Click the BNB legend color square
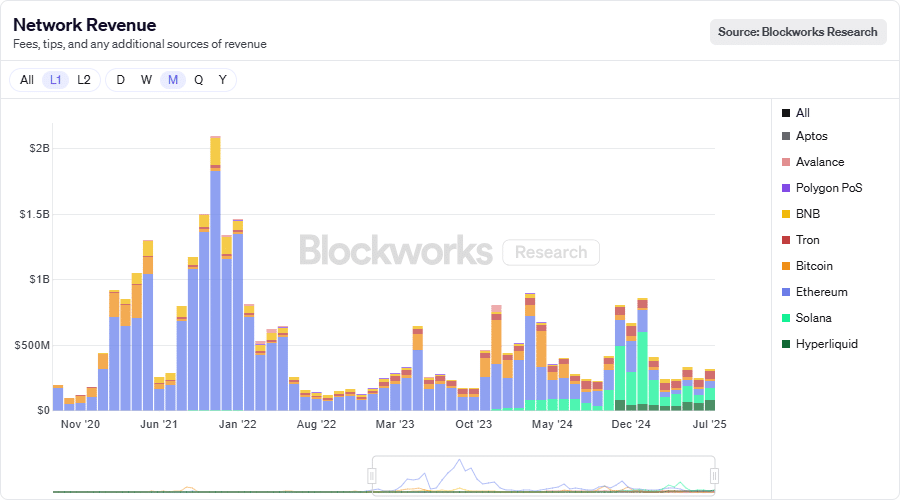Screen dimensions: 900x500 tap(786, 214)
